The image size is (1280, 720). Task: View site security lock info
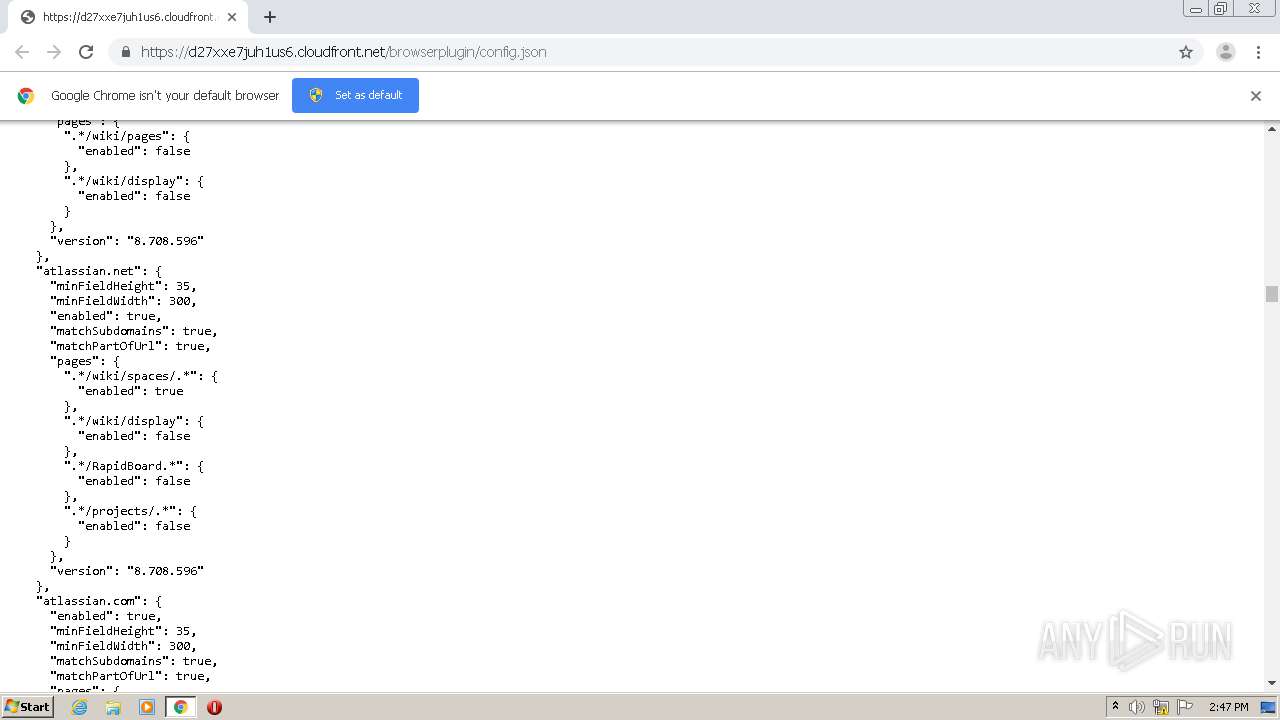tap(125, 52)
